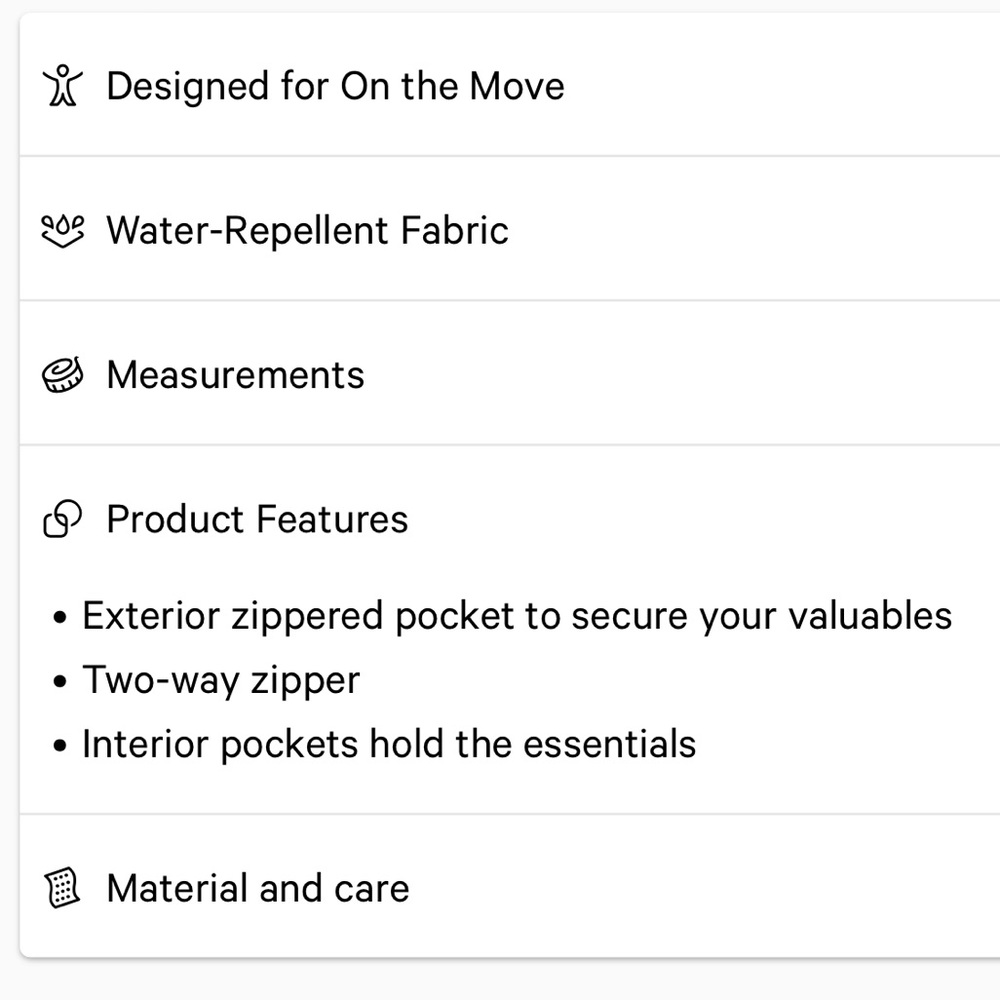Image resolution: width=1000 pixels, height=1000 pixels.
Task: Click the overlapping shapes Product Features icon
Action: coord(62,520)
